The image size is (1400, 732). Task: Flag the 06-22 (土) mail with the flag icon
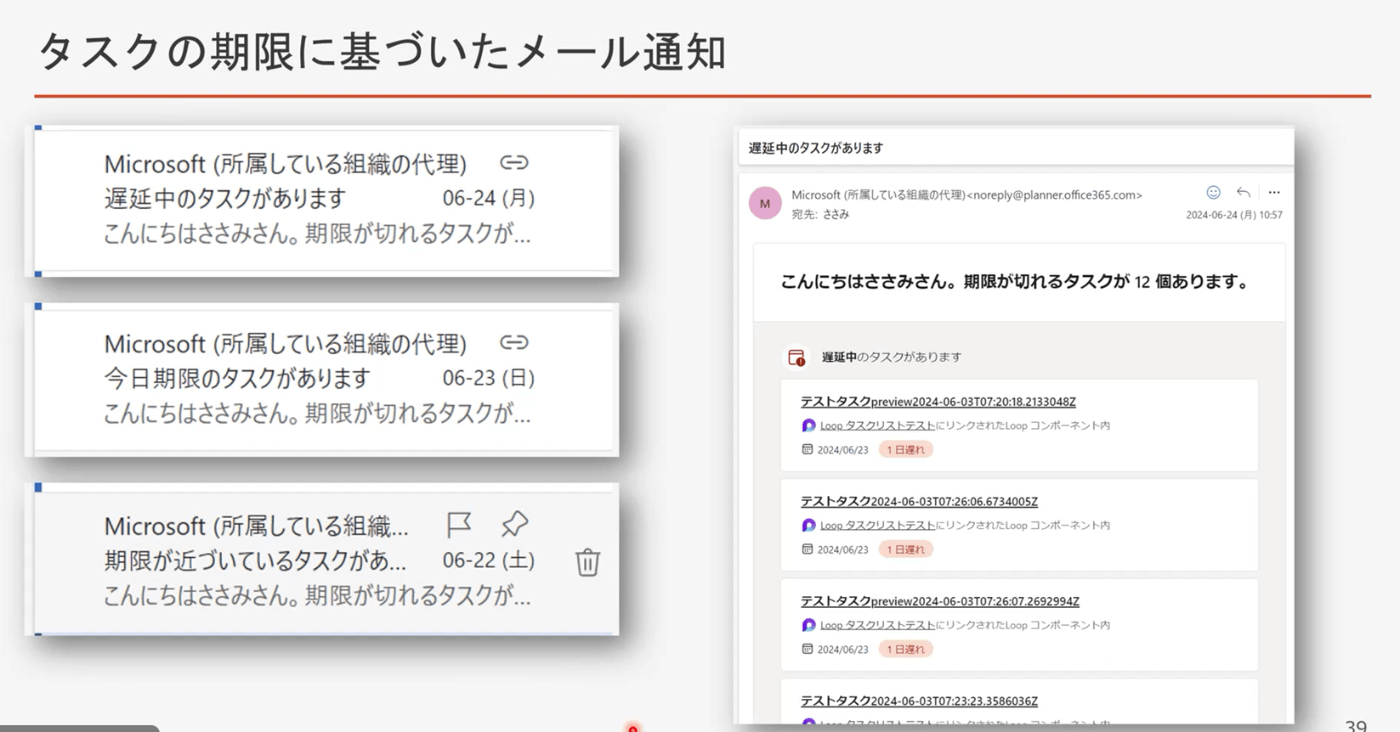[x=458, y=524]
